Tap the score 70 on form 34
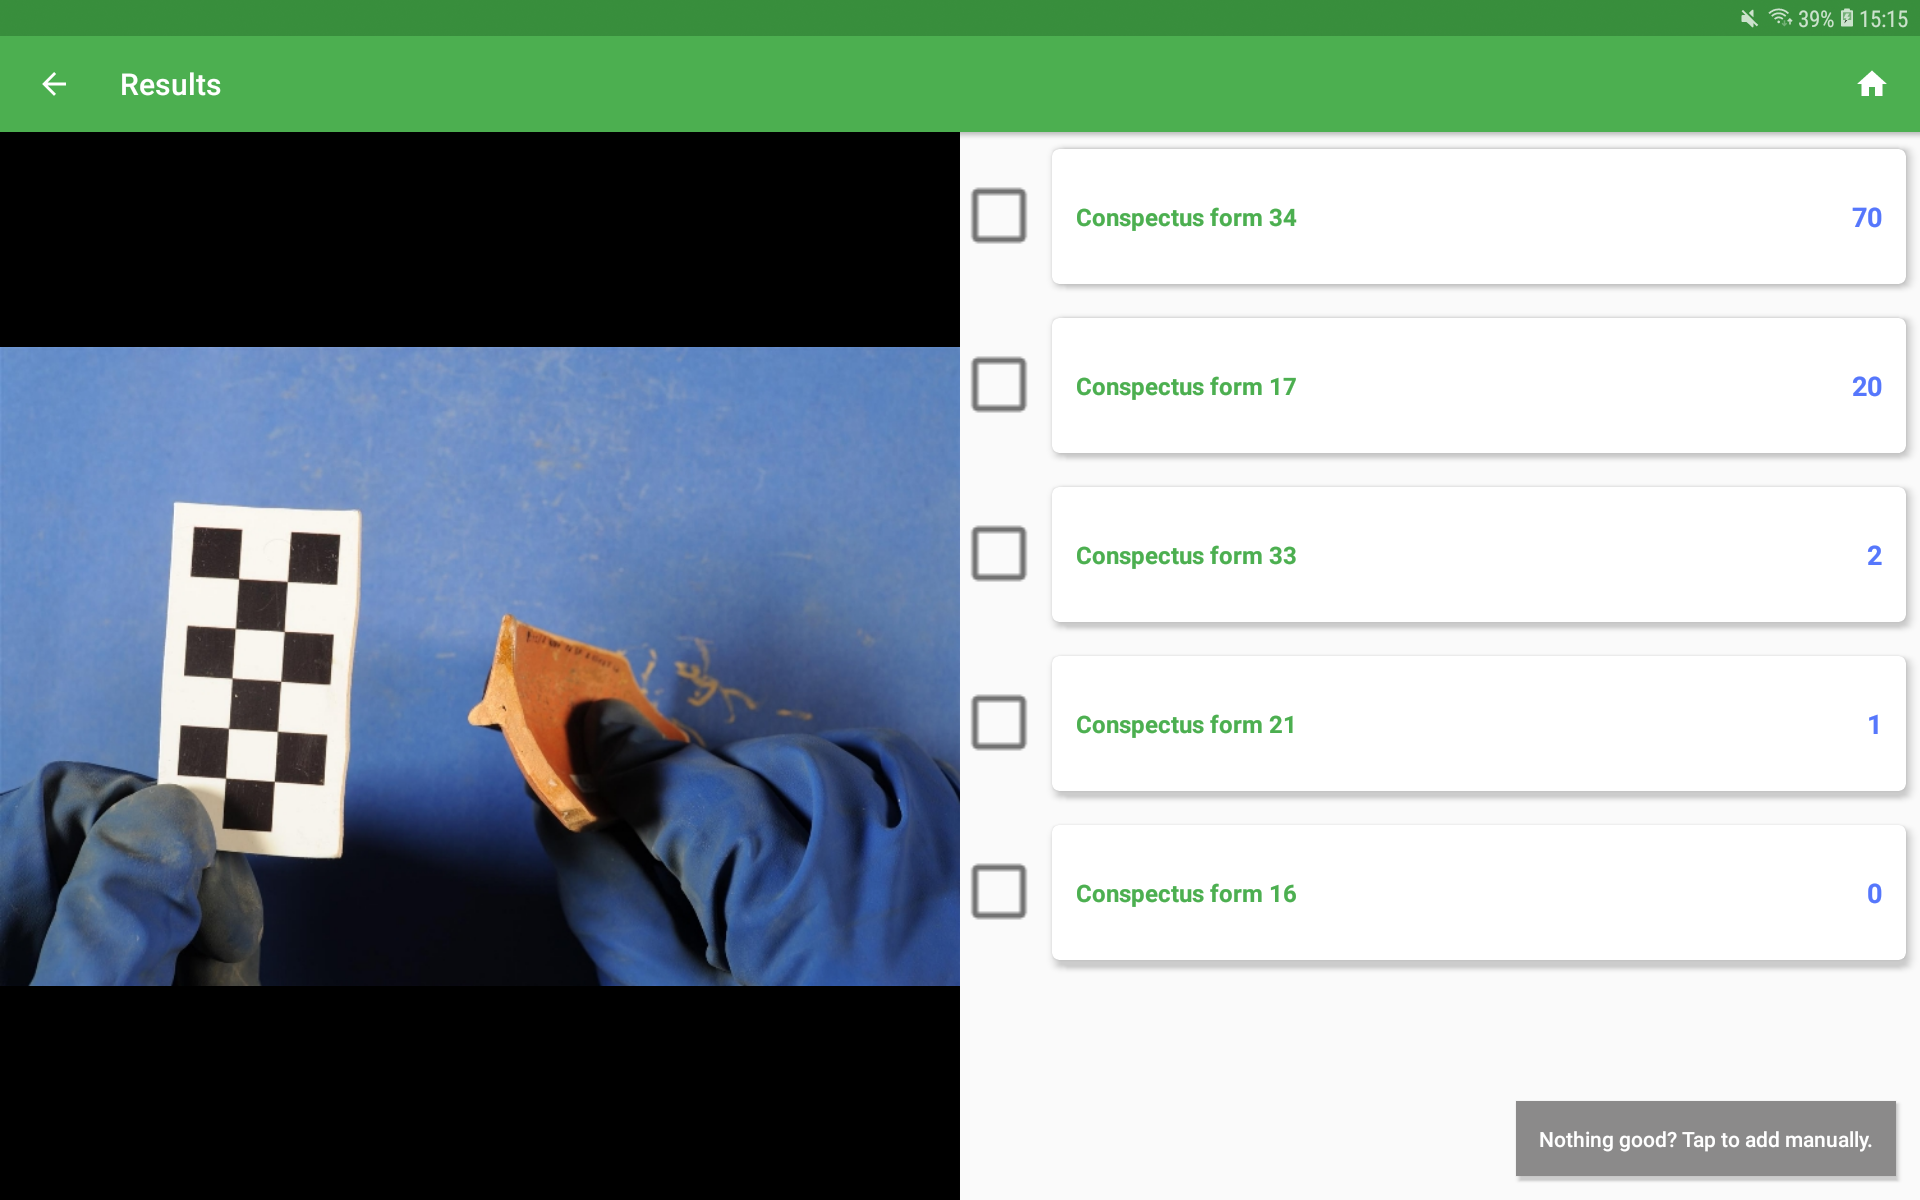The image size is (1920, 1200). [1866, 218]
